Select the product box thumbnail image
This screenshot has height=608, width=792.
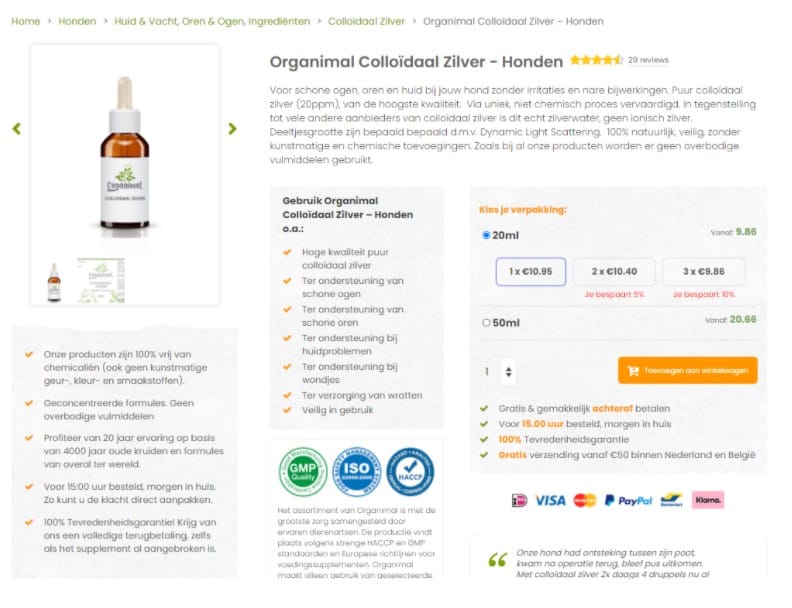[x=101, y=281]
